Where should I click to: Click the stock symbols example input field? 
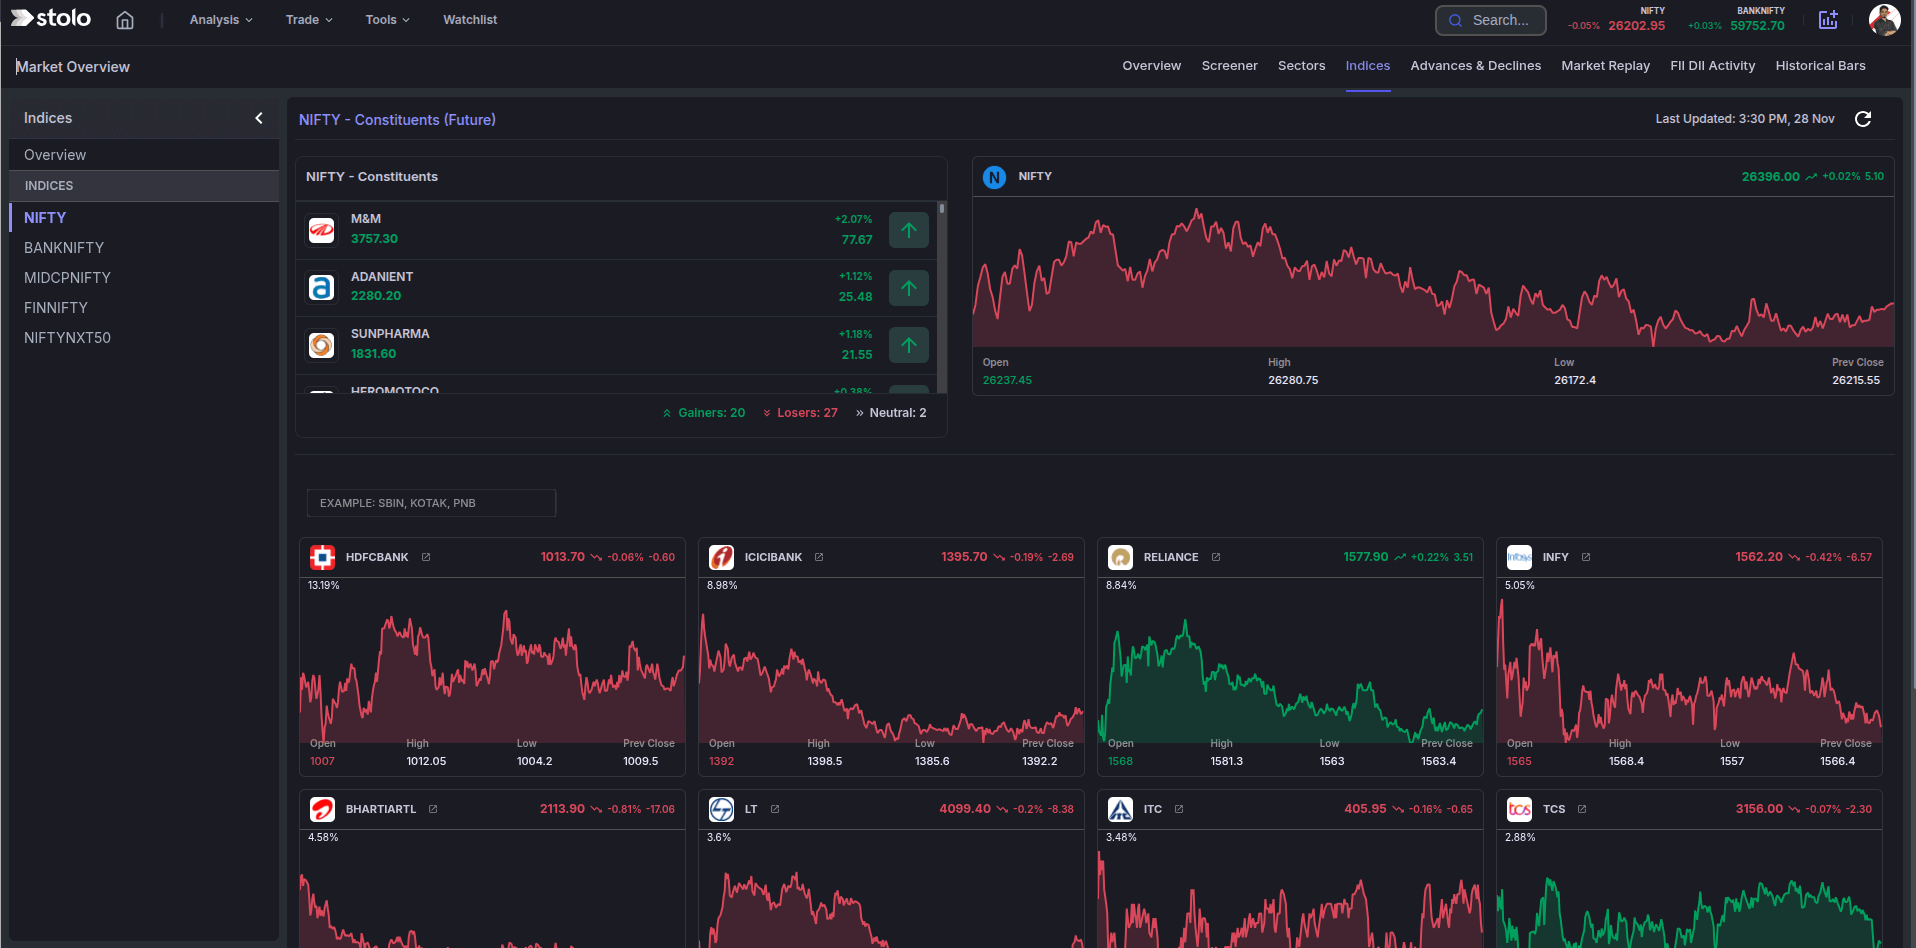[x=430, y=502]
